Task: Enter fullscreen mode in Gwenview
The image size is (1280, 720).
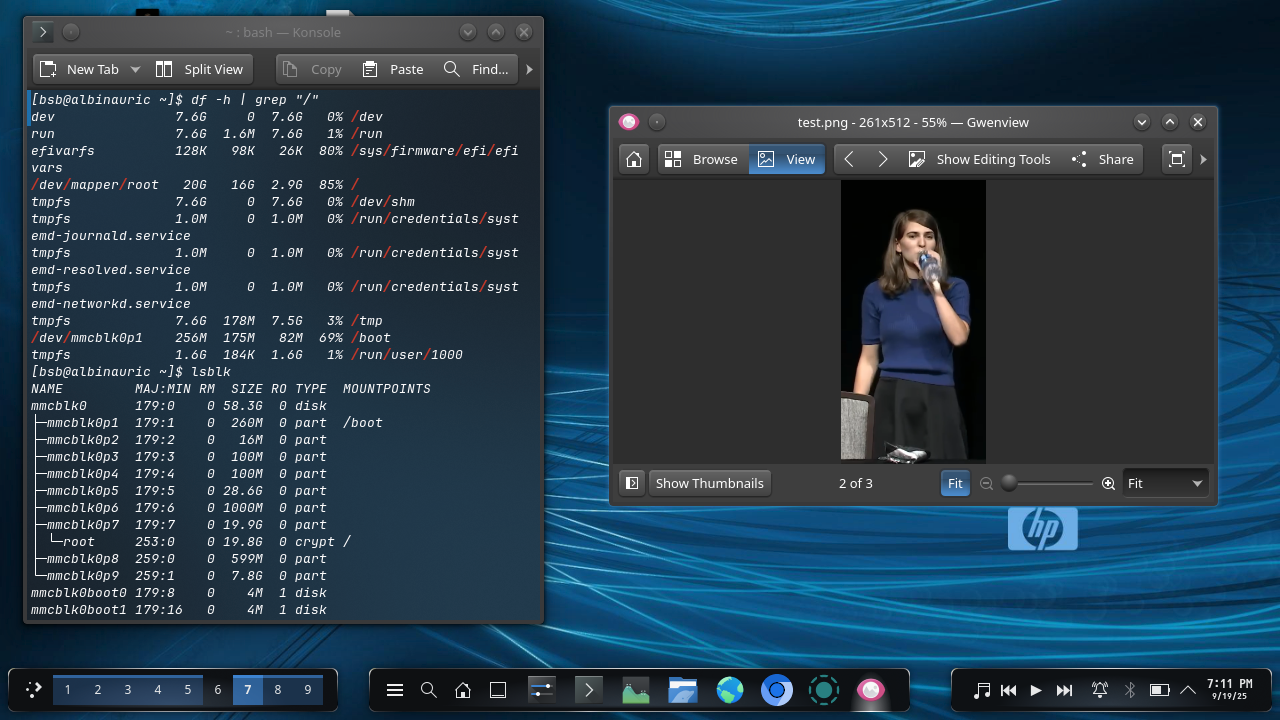Action: 1177,159
